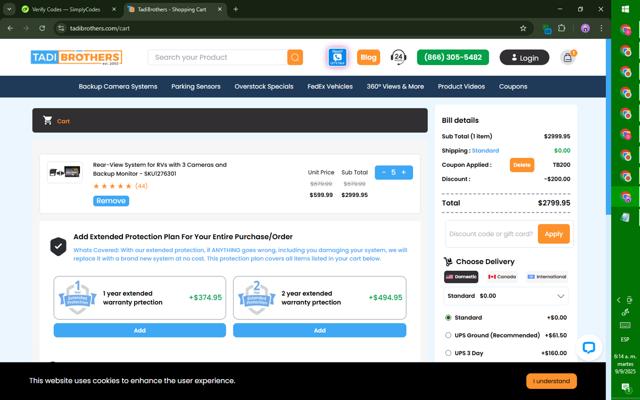
Task: Close the TadiBrothers Shopping Cart tab
Action: 220,9
